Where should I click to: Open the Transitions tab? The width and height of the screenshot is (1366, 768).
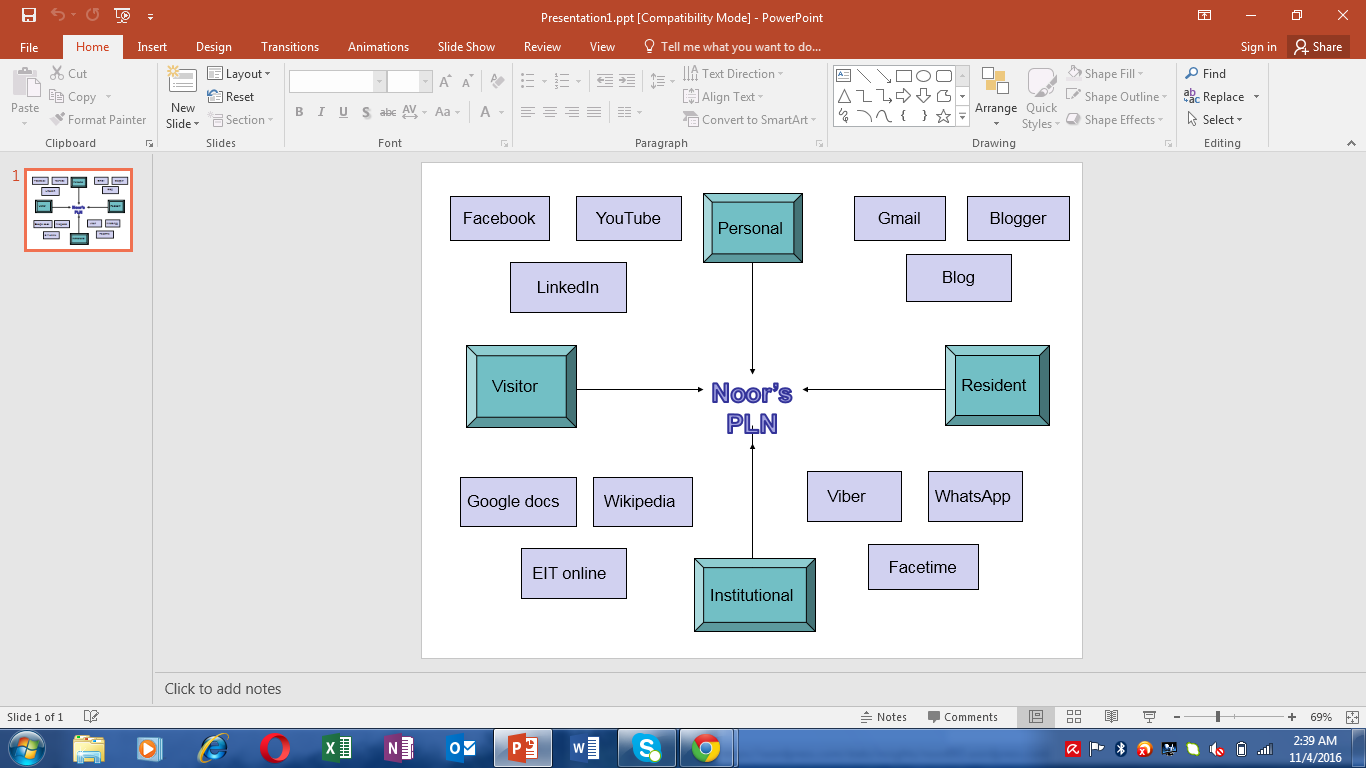click(290, 47)
